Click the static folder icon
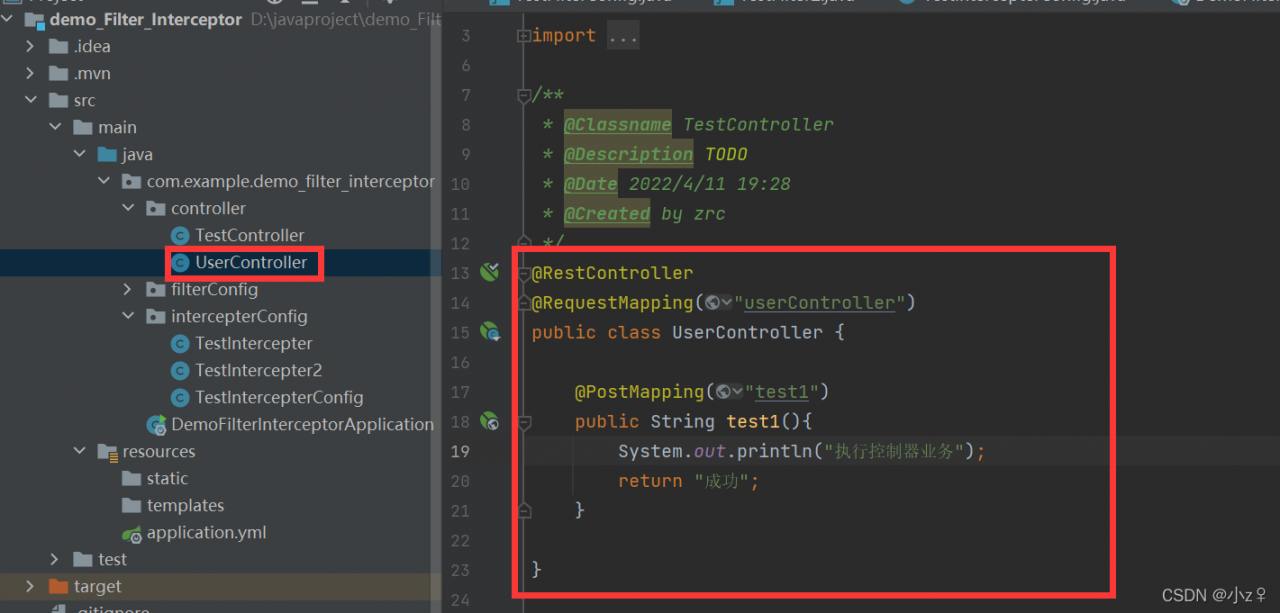The width and height of the screenshot is (1280, 613). pos(132,479)
